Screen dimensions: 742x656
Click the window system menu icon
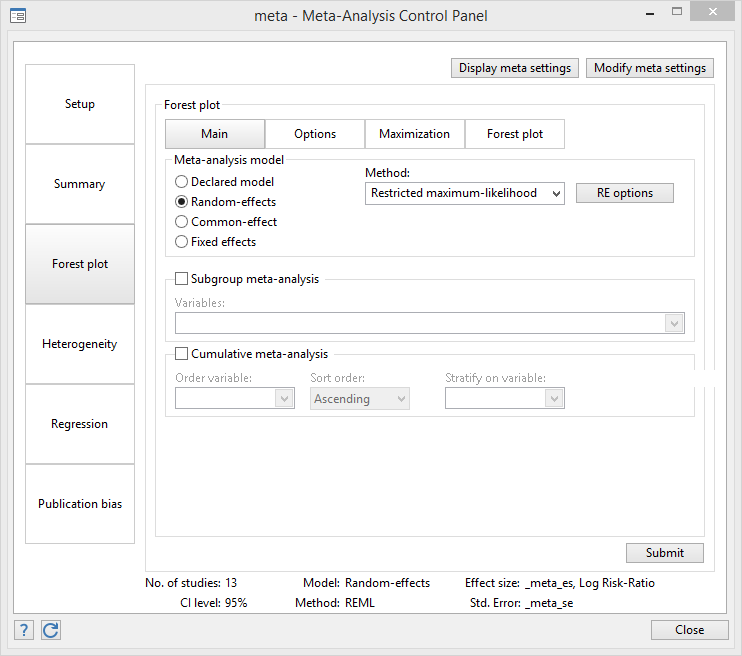click(18, 15)
